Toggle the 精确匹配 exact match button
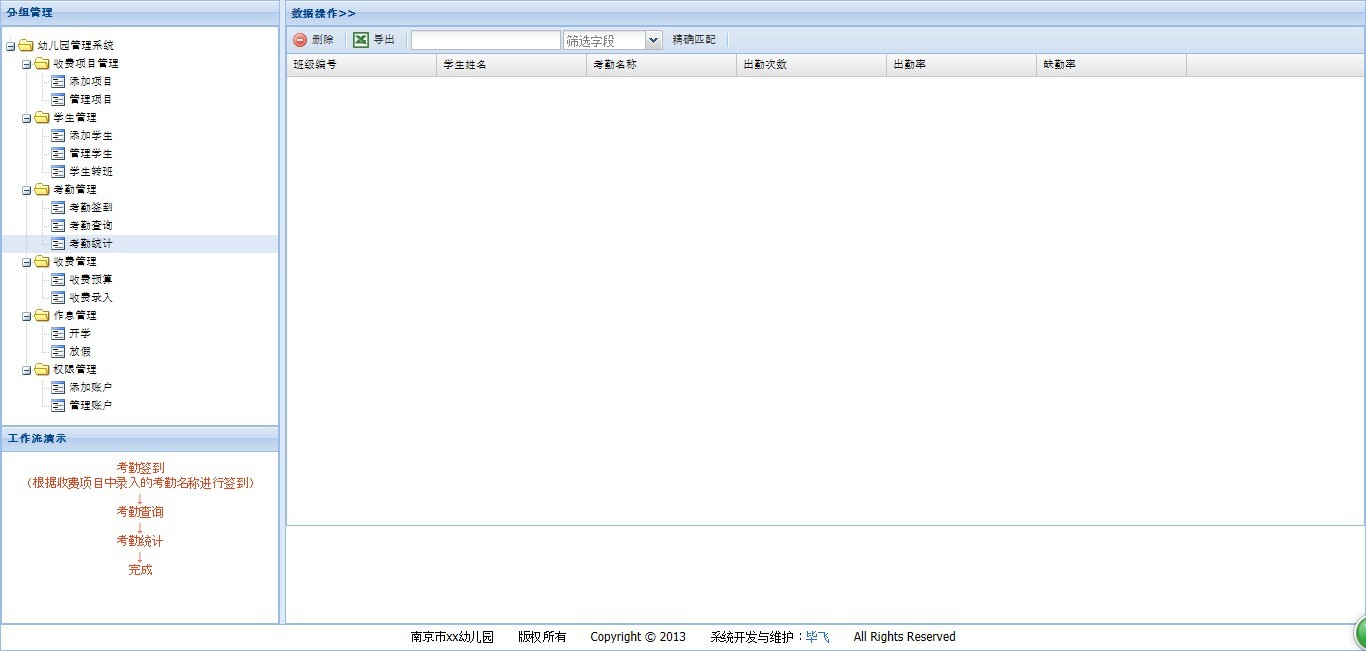The height and width of the screenshot is (651, 1366). [x=694, y=40]
